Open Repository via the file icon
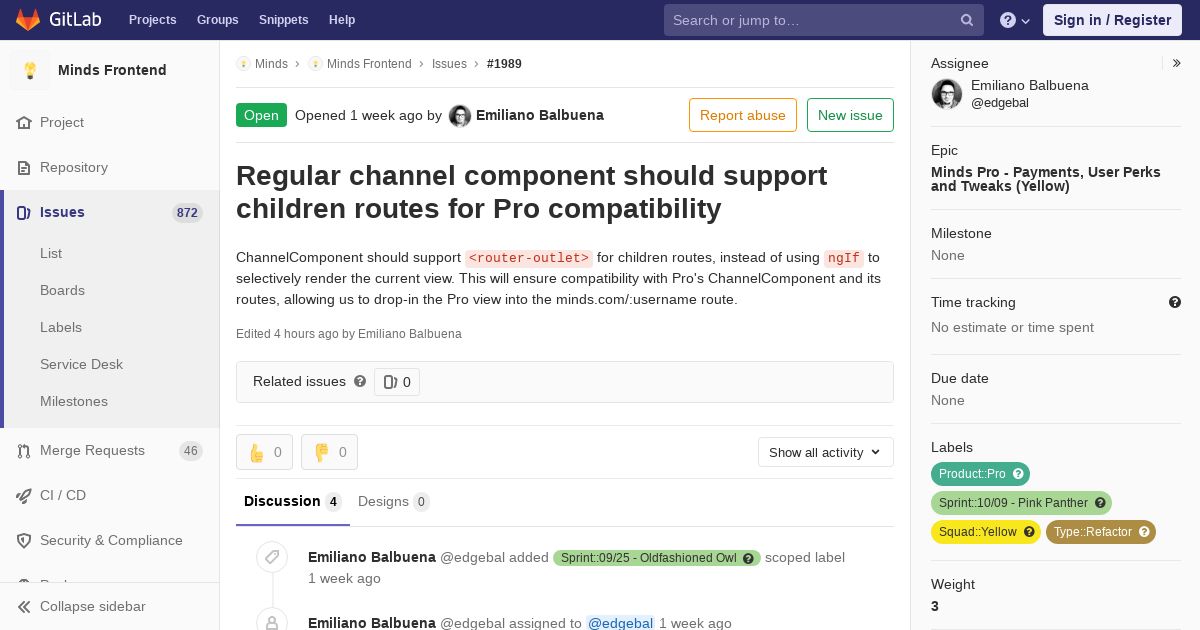The height and width of the screenshot is (630, 1200). tap(24, 168)
